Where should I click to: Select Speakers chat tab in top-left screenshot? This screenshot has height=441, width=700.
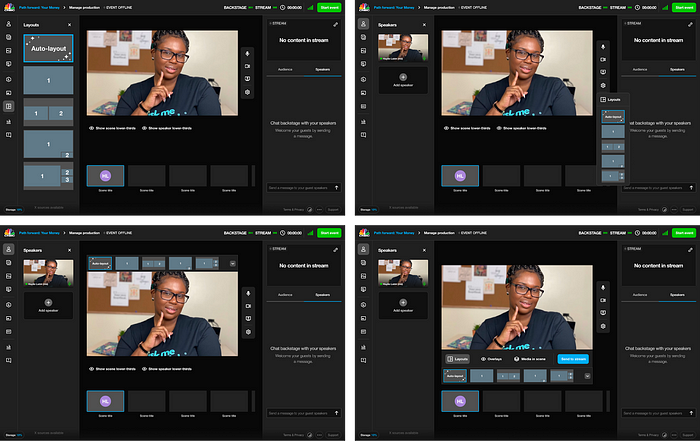pos(322,70)
